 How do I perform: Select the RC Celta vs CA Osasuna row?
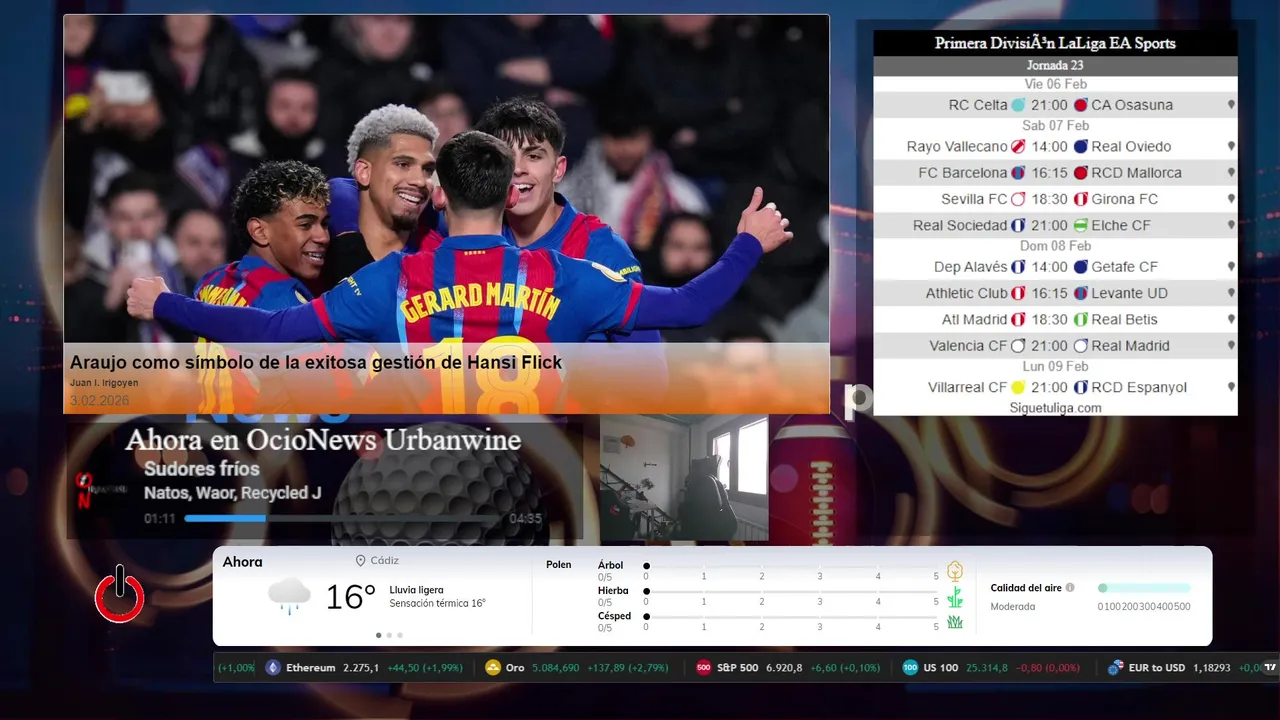click(1055, 105)
